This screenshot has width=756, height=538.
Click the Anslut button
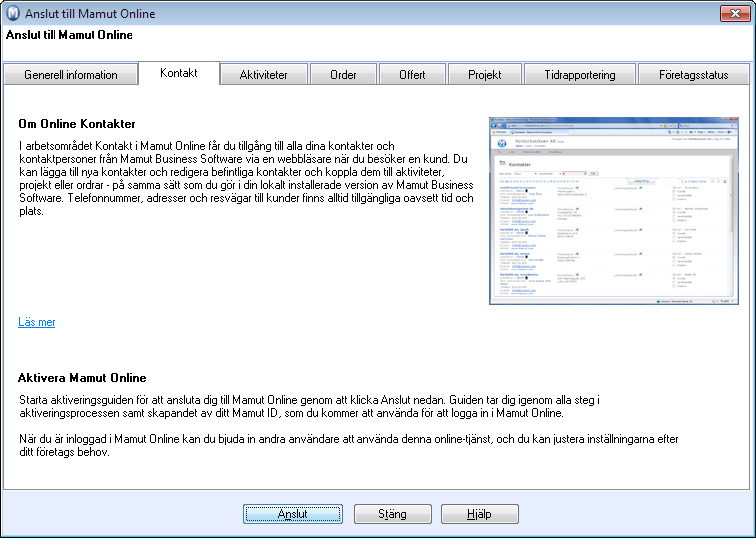click(x=293, y=514)
